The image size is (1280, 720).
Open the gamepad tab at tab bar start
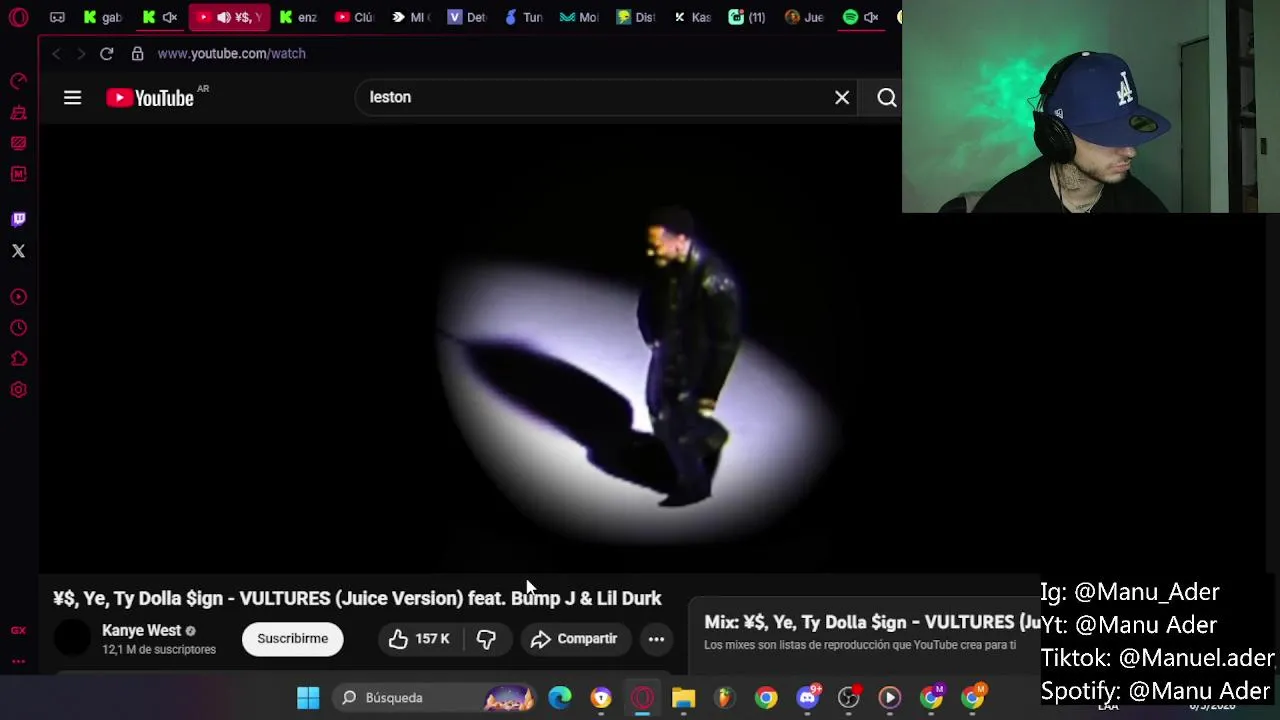coord(57,17)
